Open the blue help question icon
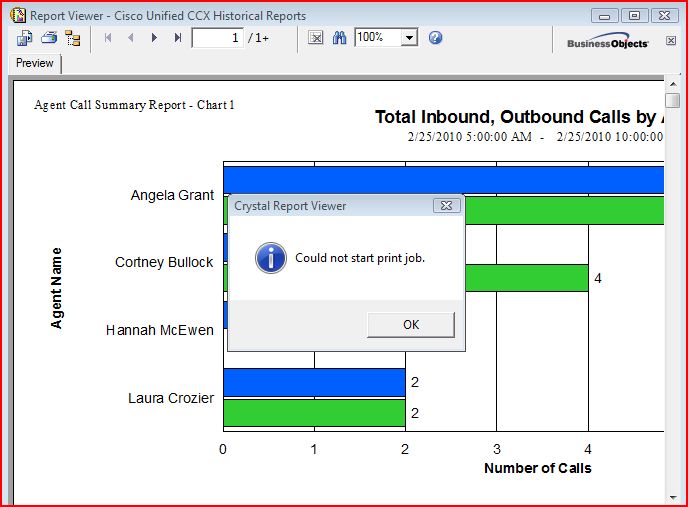The height and width of the screenshot is (507, 688). [x=435, y=38]
